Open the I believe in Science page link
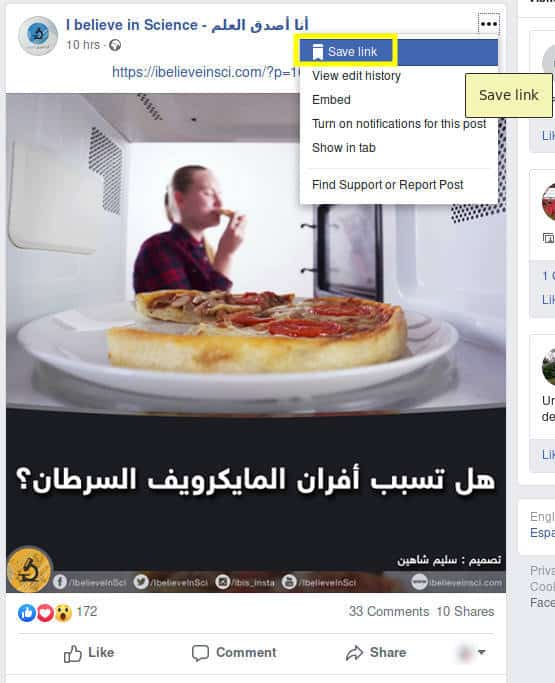 tap(187, 25)
